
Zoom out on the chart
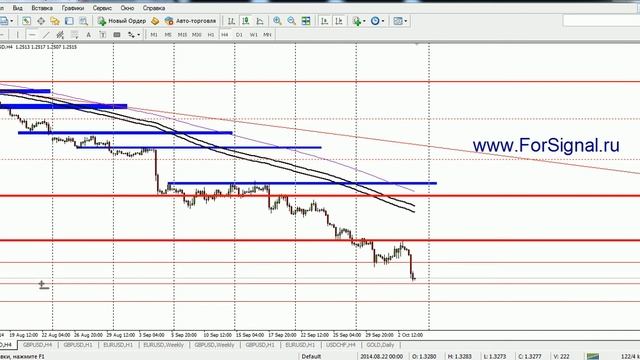point(291,21)
